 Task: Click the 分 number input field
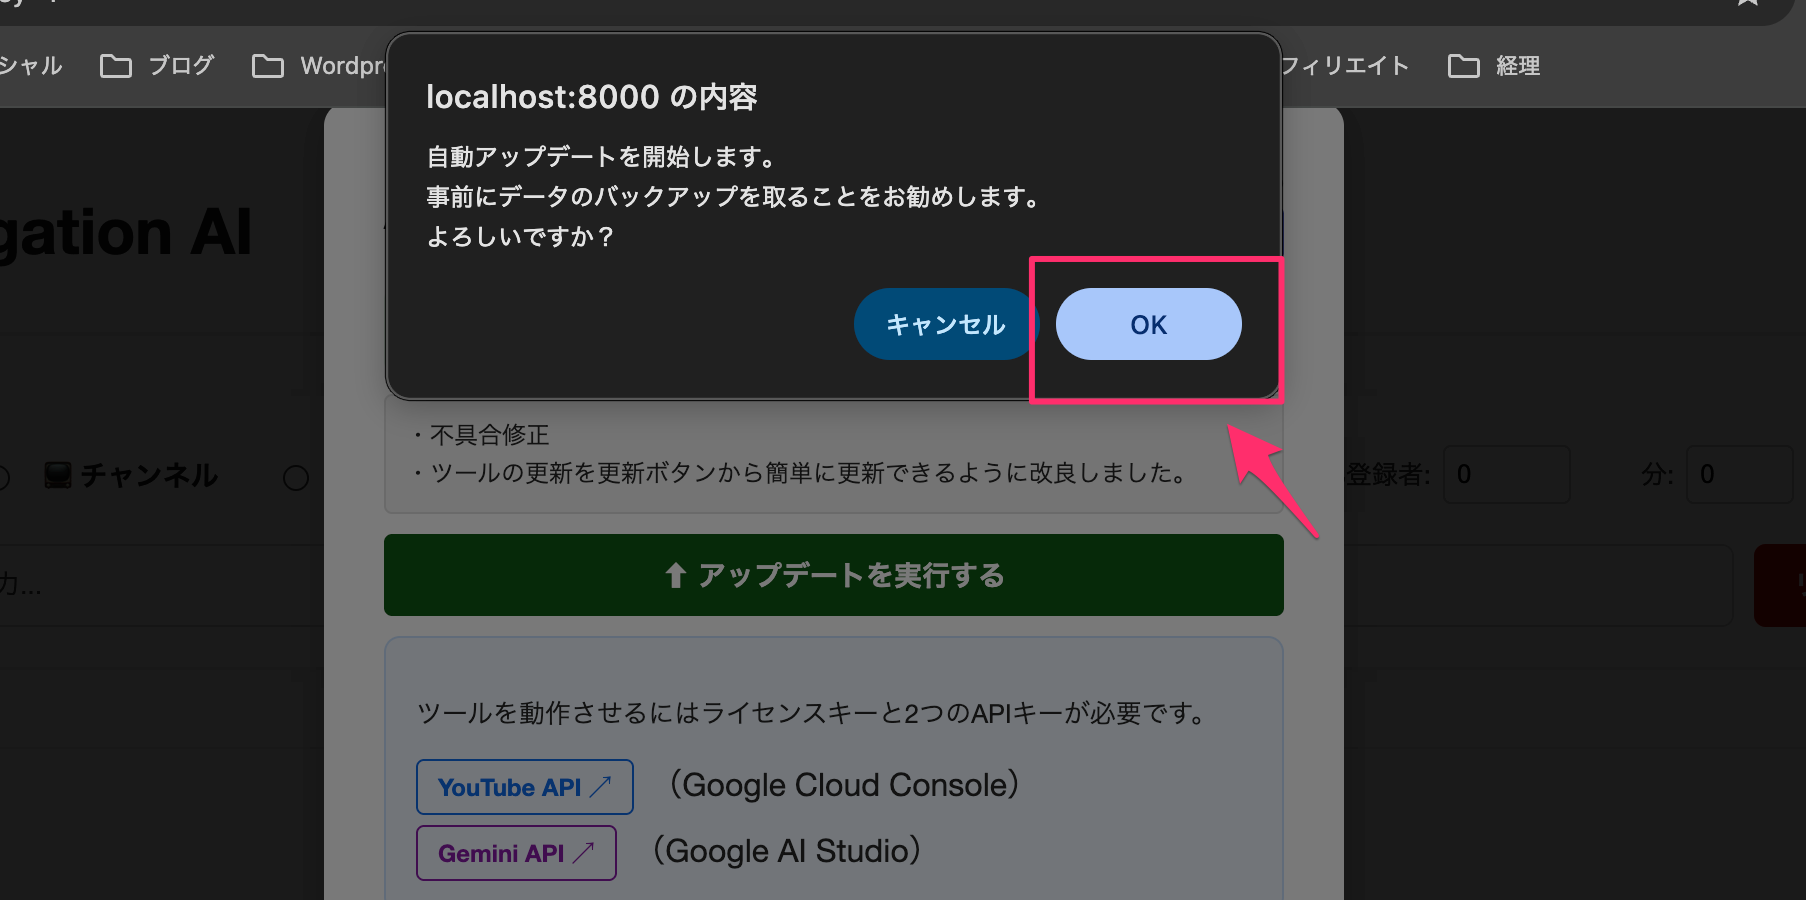[1740, 474]
